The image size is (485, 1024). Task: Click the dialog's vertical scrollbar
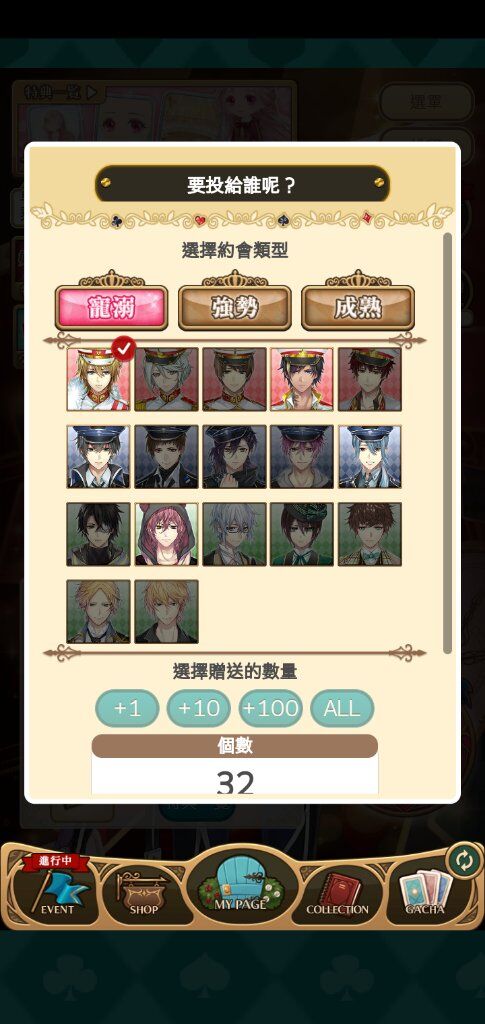[x=447, y=443]
